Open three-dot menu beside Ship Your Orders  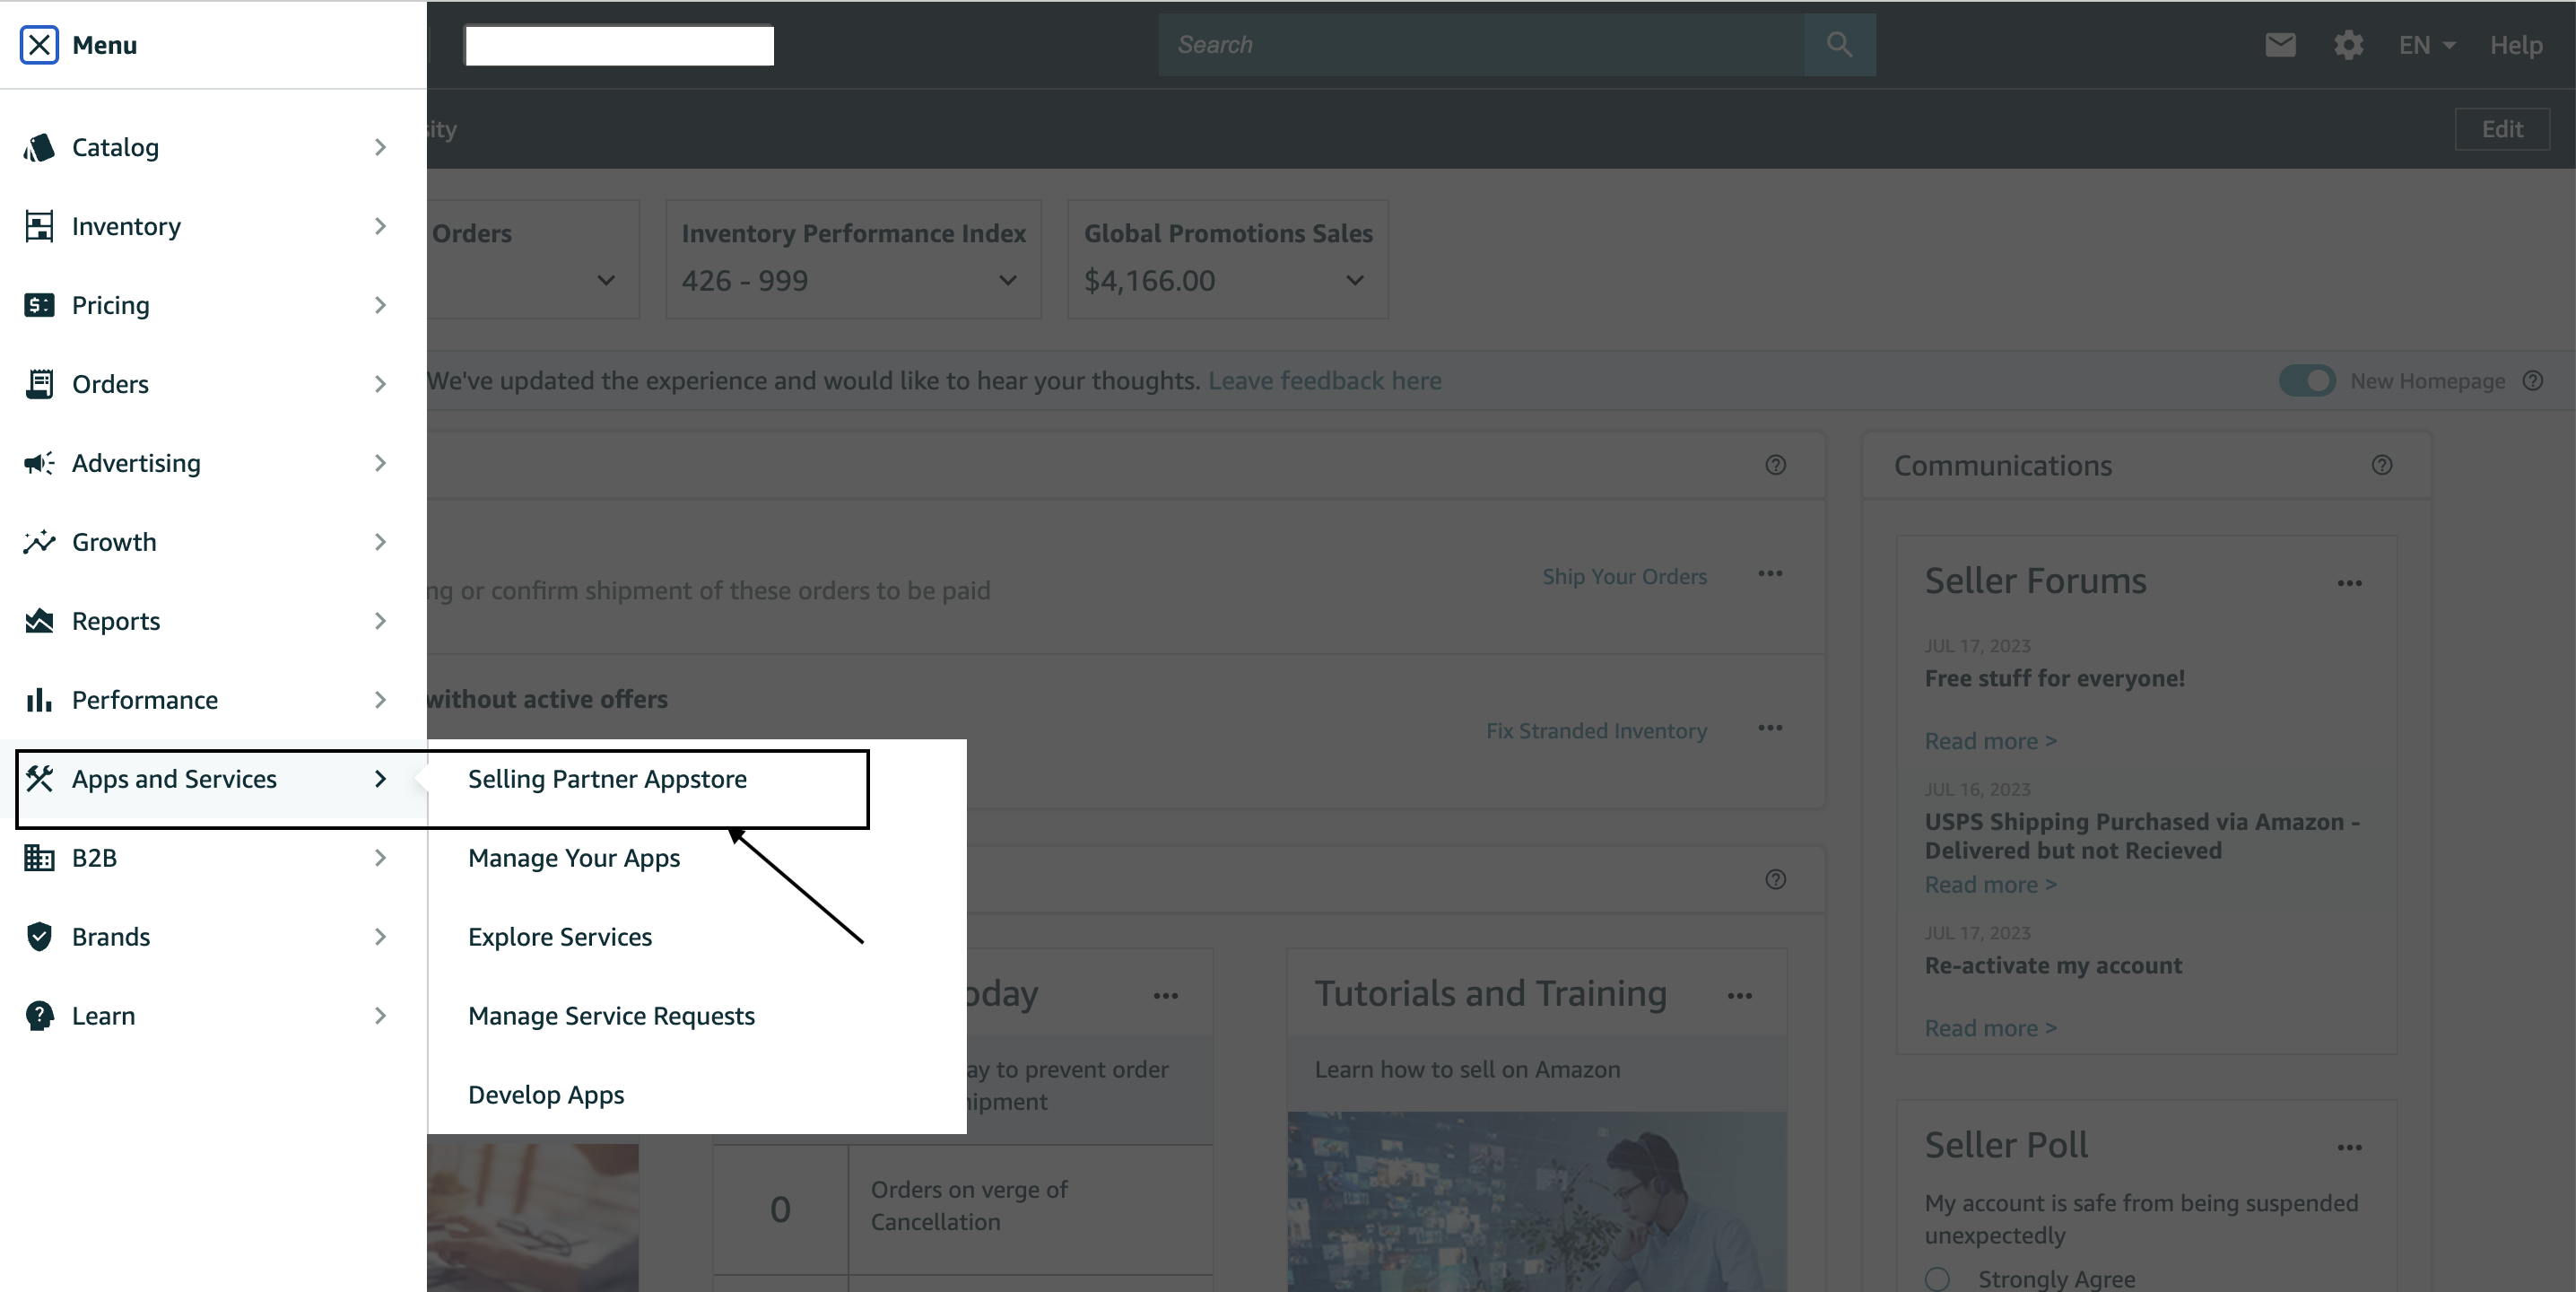coord(1770,574)
